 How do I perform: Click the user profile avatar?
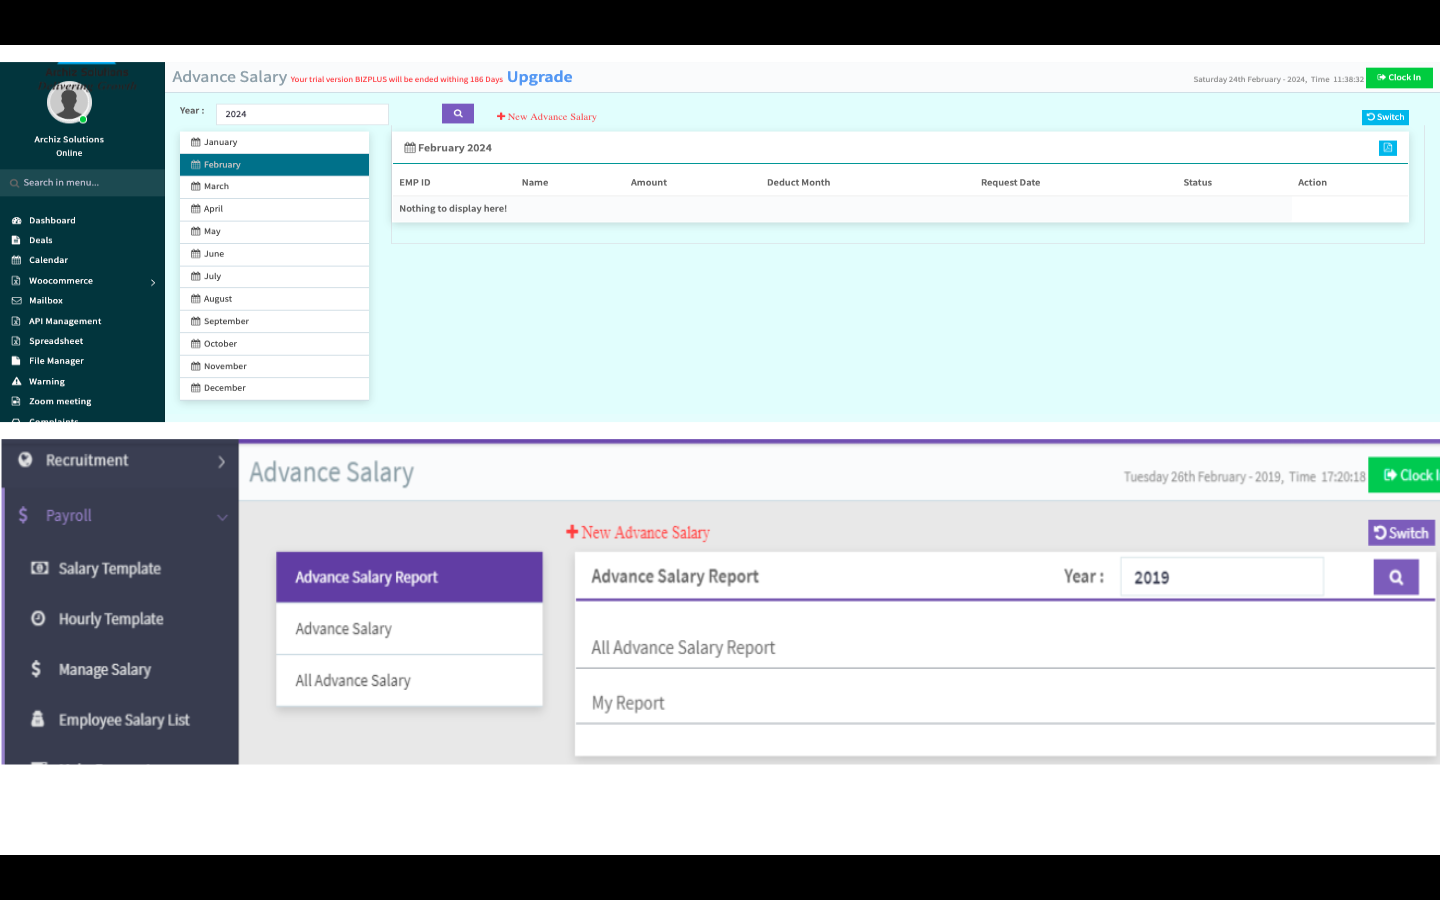point(69,103)
